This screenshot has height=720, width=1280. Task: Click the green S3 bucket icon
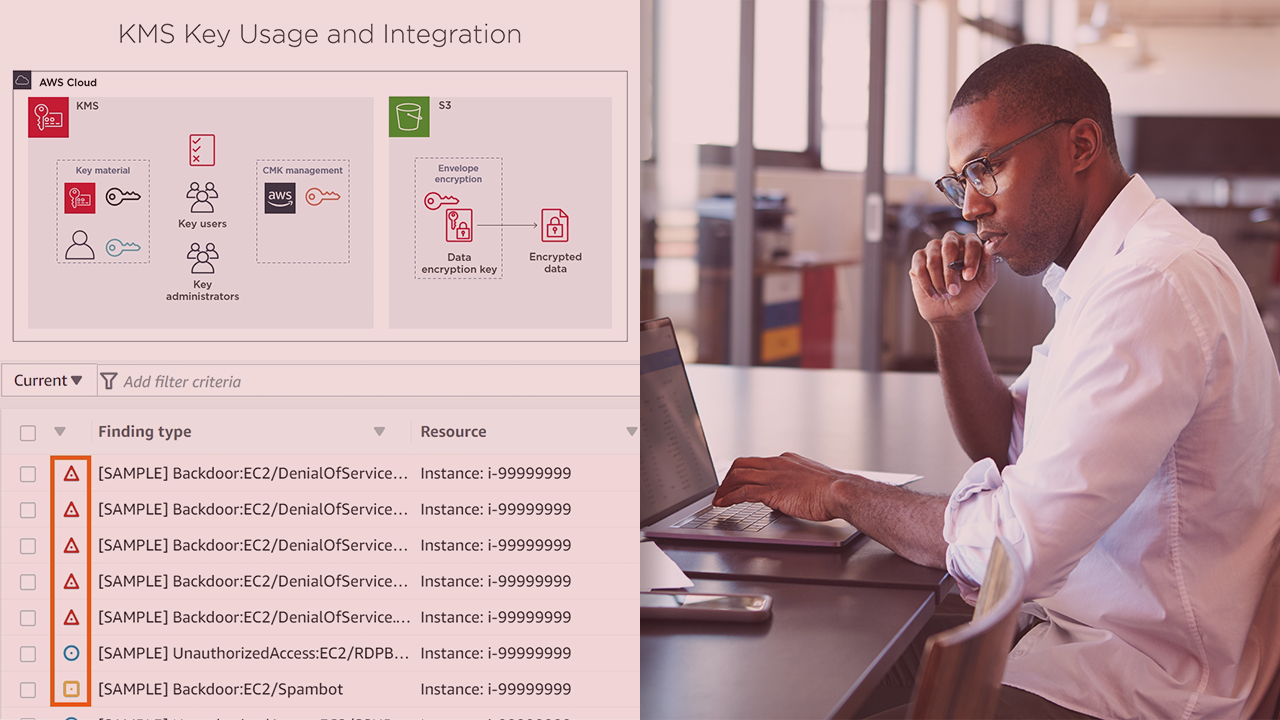click(409, 117)
